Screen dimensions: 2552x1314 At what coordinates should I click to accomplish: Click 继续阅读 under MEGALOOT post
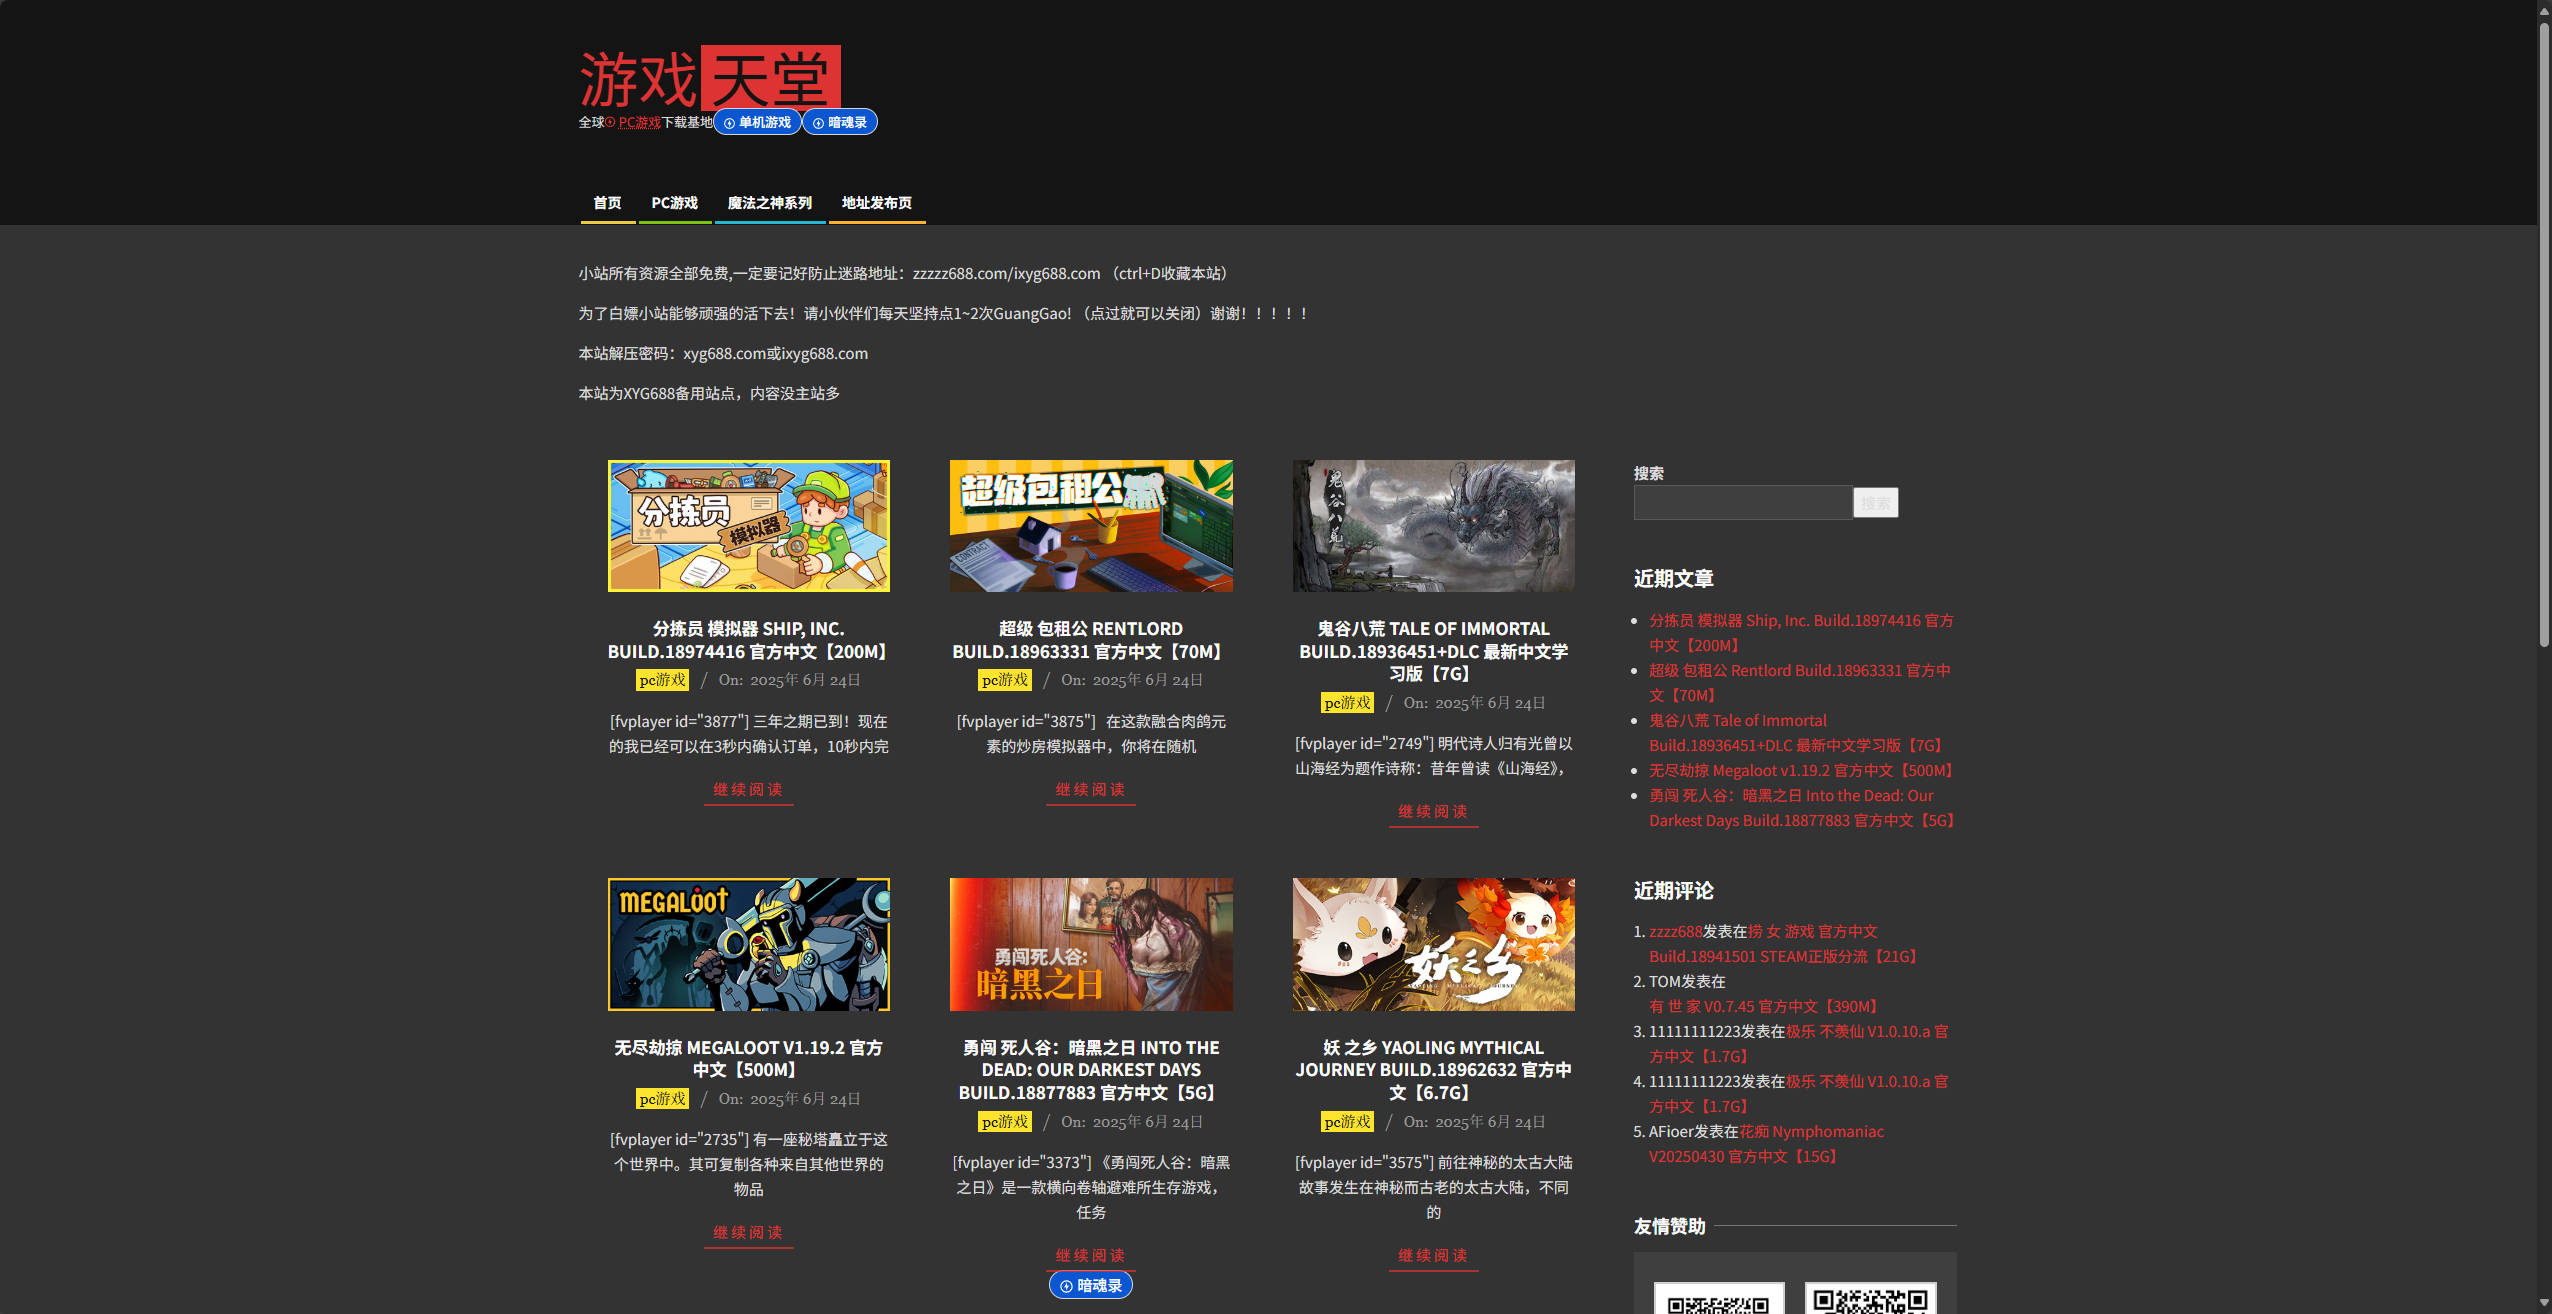coord(749,1233)
